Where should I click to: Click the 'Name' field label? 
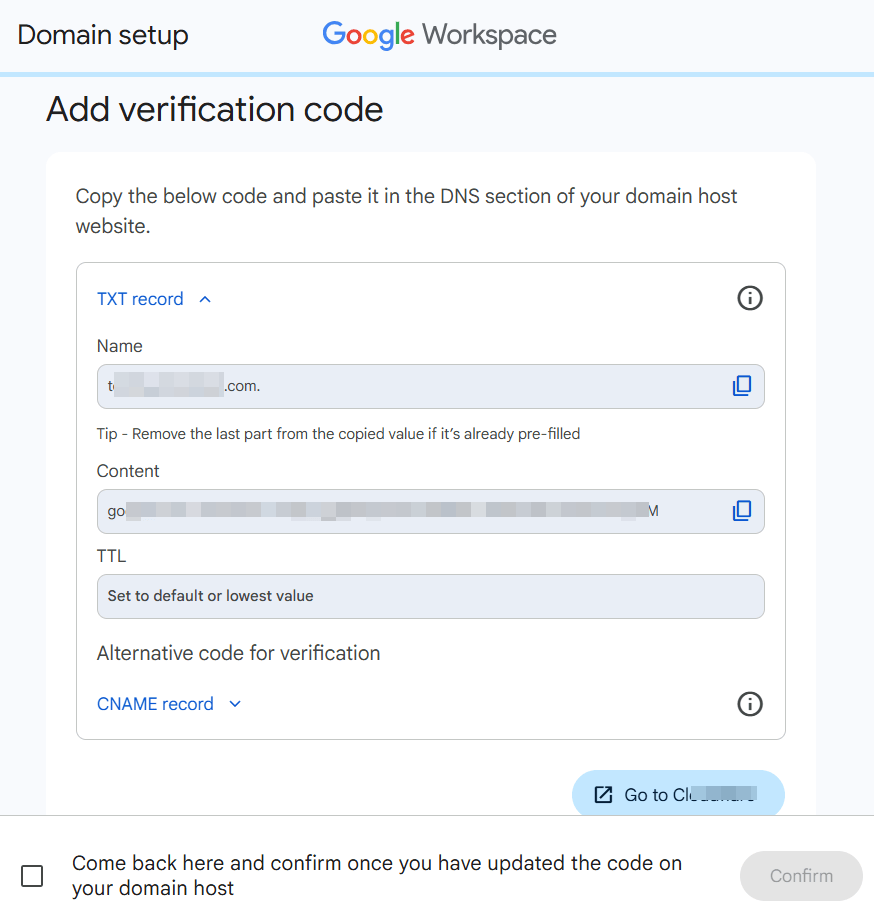[x=119, y=346]
